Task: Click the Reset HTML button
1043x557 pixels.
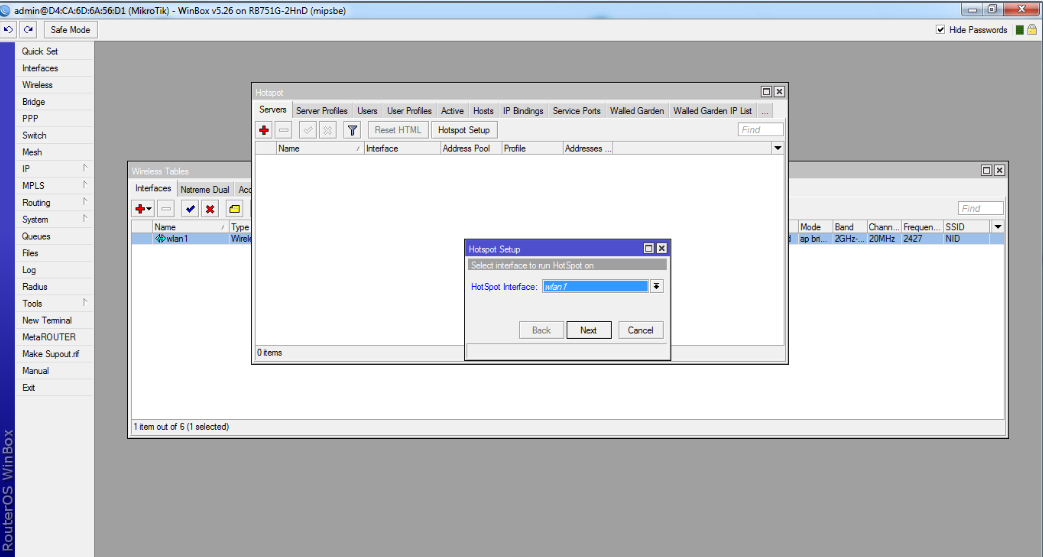Action: click(398, 130)
